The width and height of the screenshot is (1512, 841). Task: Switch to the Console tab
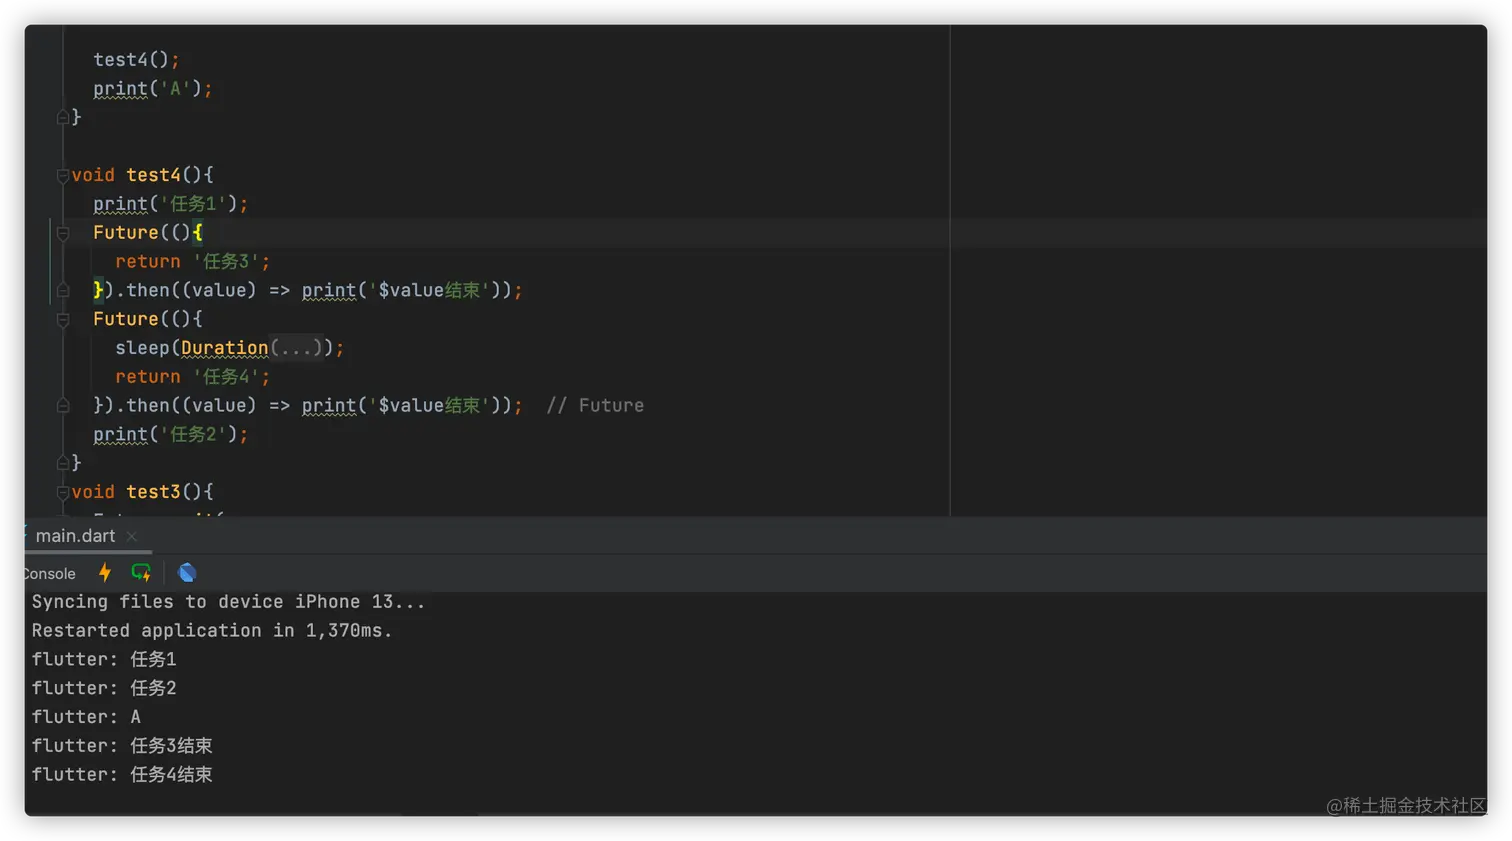[x=50, y=574]
